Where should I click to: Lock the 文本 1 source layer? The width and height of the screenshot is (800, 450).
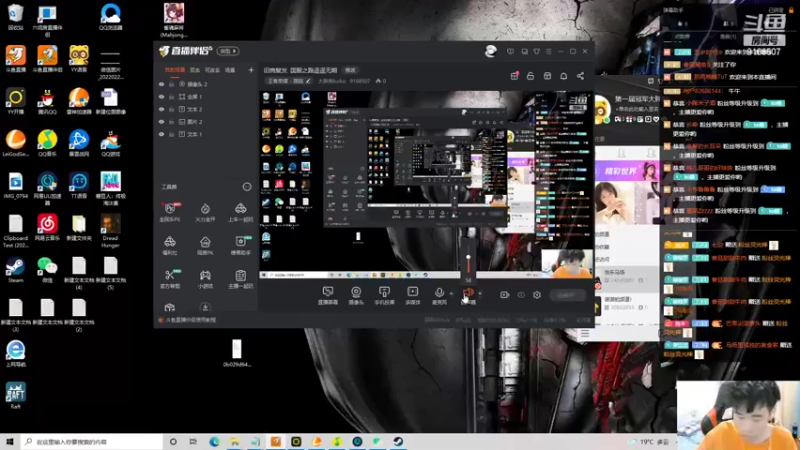[171, 134]
